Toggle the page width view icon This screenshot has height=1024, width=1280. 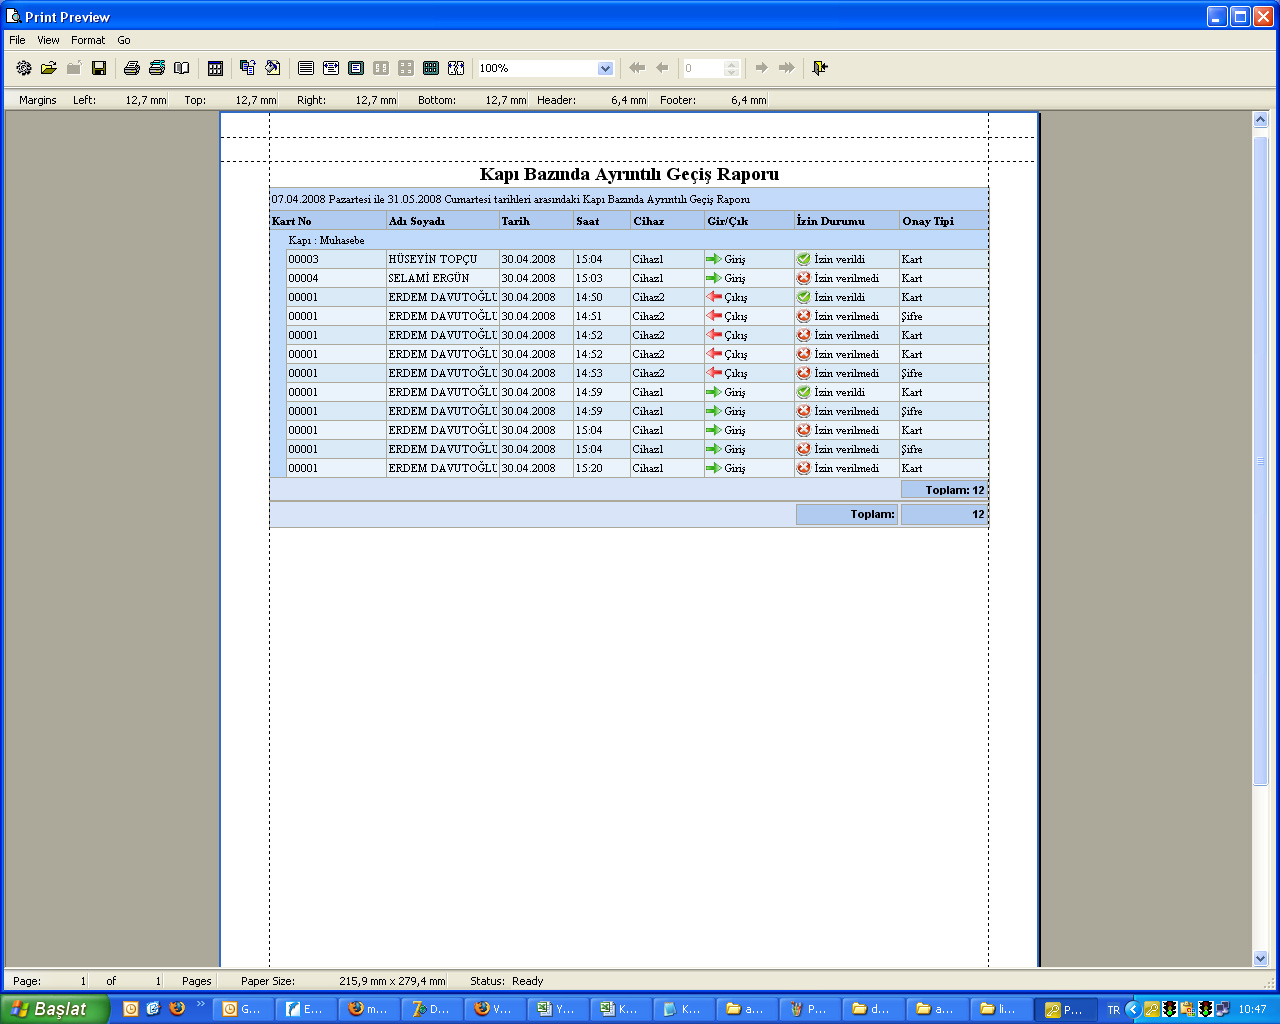331,68
